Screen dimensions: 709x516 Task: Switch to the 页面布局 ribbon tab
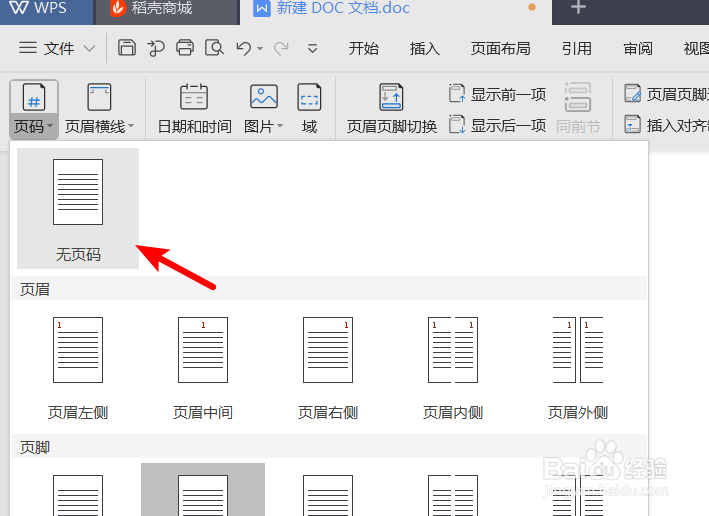501,48
